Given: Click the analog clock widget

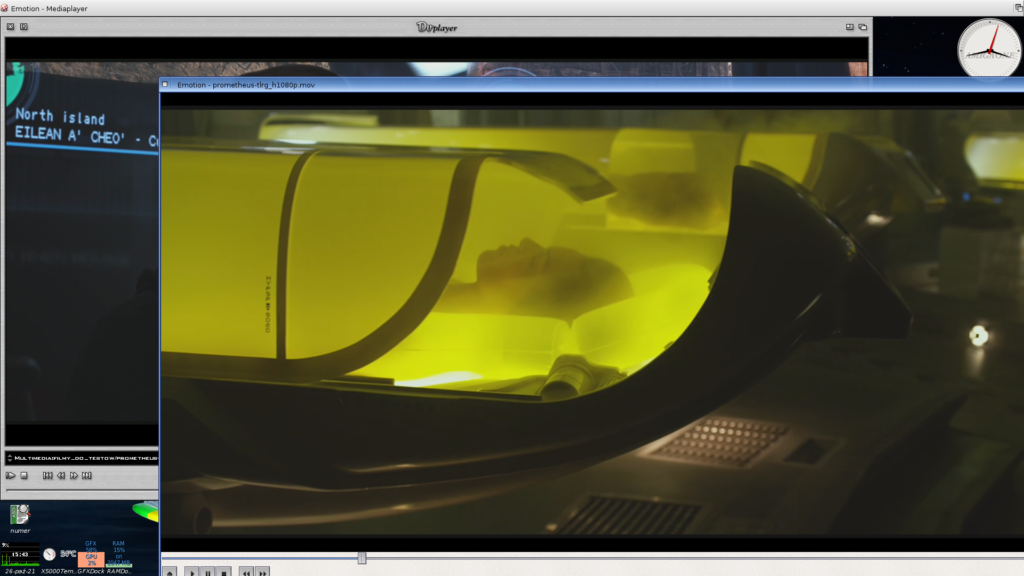Looking at the screenshot, I should pos(989,48).
